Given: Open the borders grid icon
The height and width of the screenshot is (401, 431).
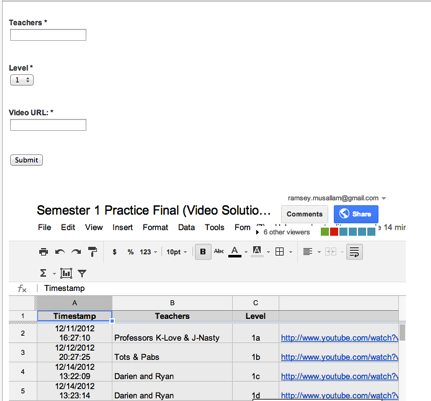Looking at the screenshot, I should point(280,252).
